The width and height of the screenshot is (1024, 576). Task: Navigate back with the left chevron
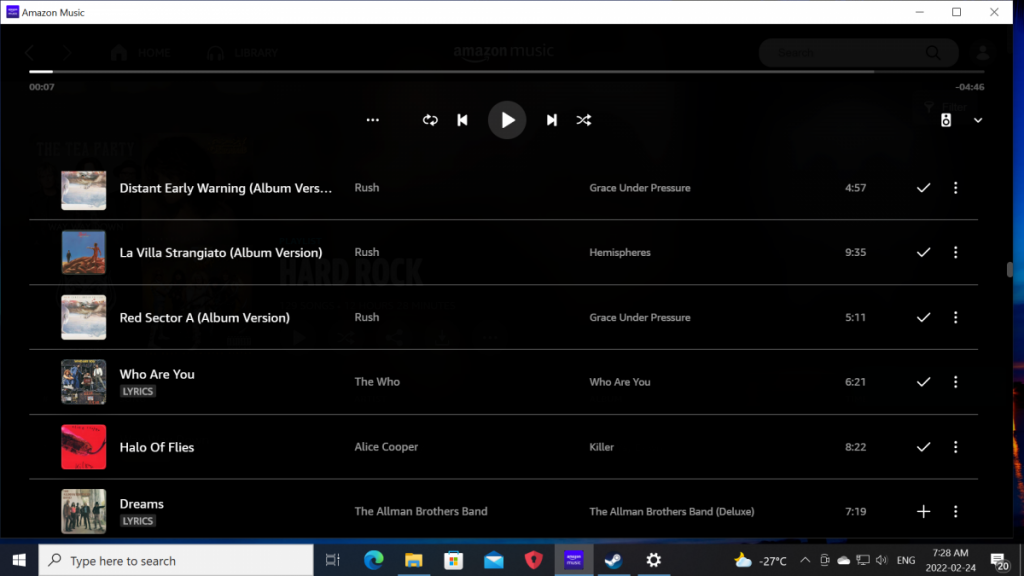(x=29, y=52)
